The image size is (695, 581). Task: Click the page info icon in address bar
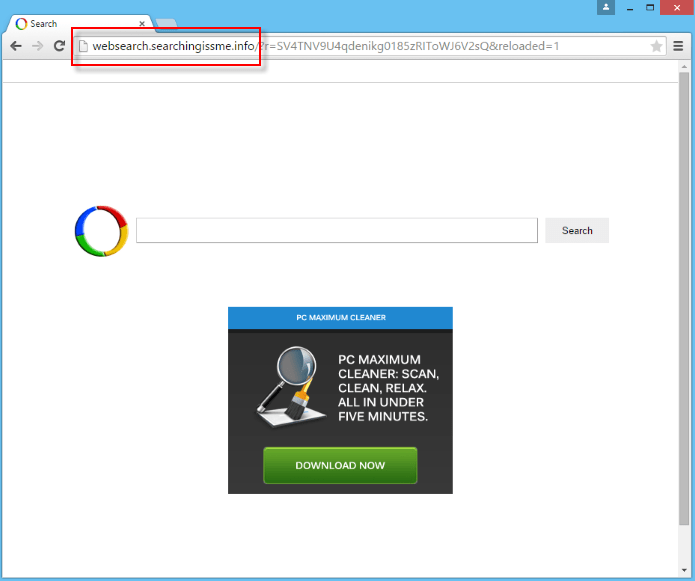pyautogui.click(x=83, y=46)
